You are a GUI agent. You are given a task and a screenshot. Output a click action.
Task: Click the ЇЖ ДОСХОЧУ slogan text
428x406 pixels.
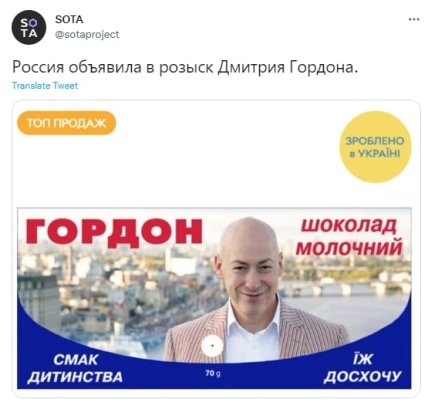click(362, 367)
